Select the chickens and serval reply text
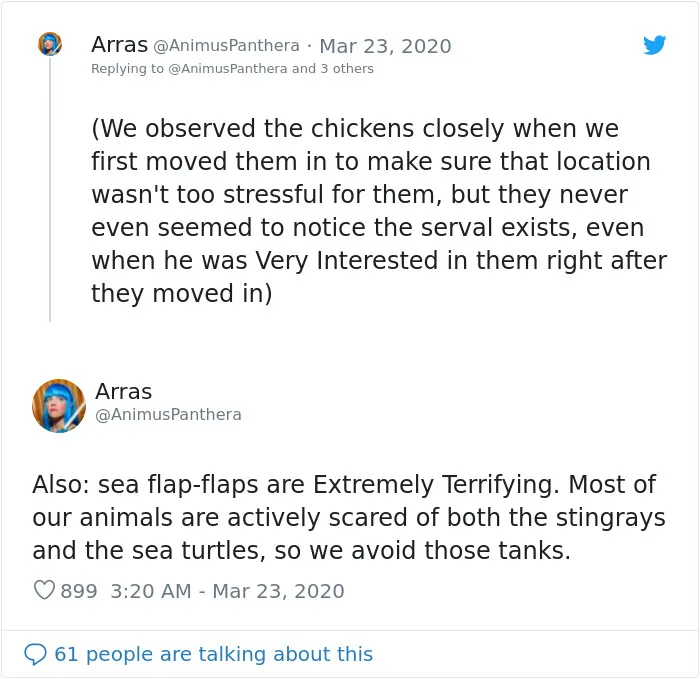Image resolution: width=700 pixels, height=679 pixels. pos(379,211)
